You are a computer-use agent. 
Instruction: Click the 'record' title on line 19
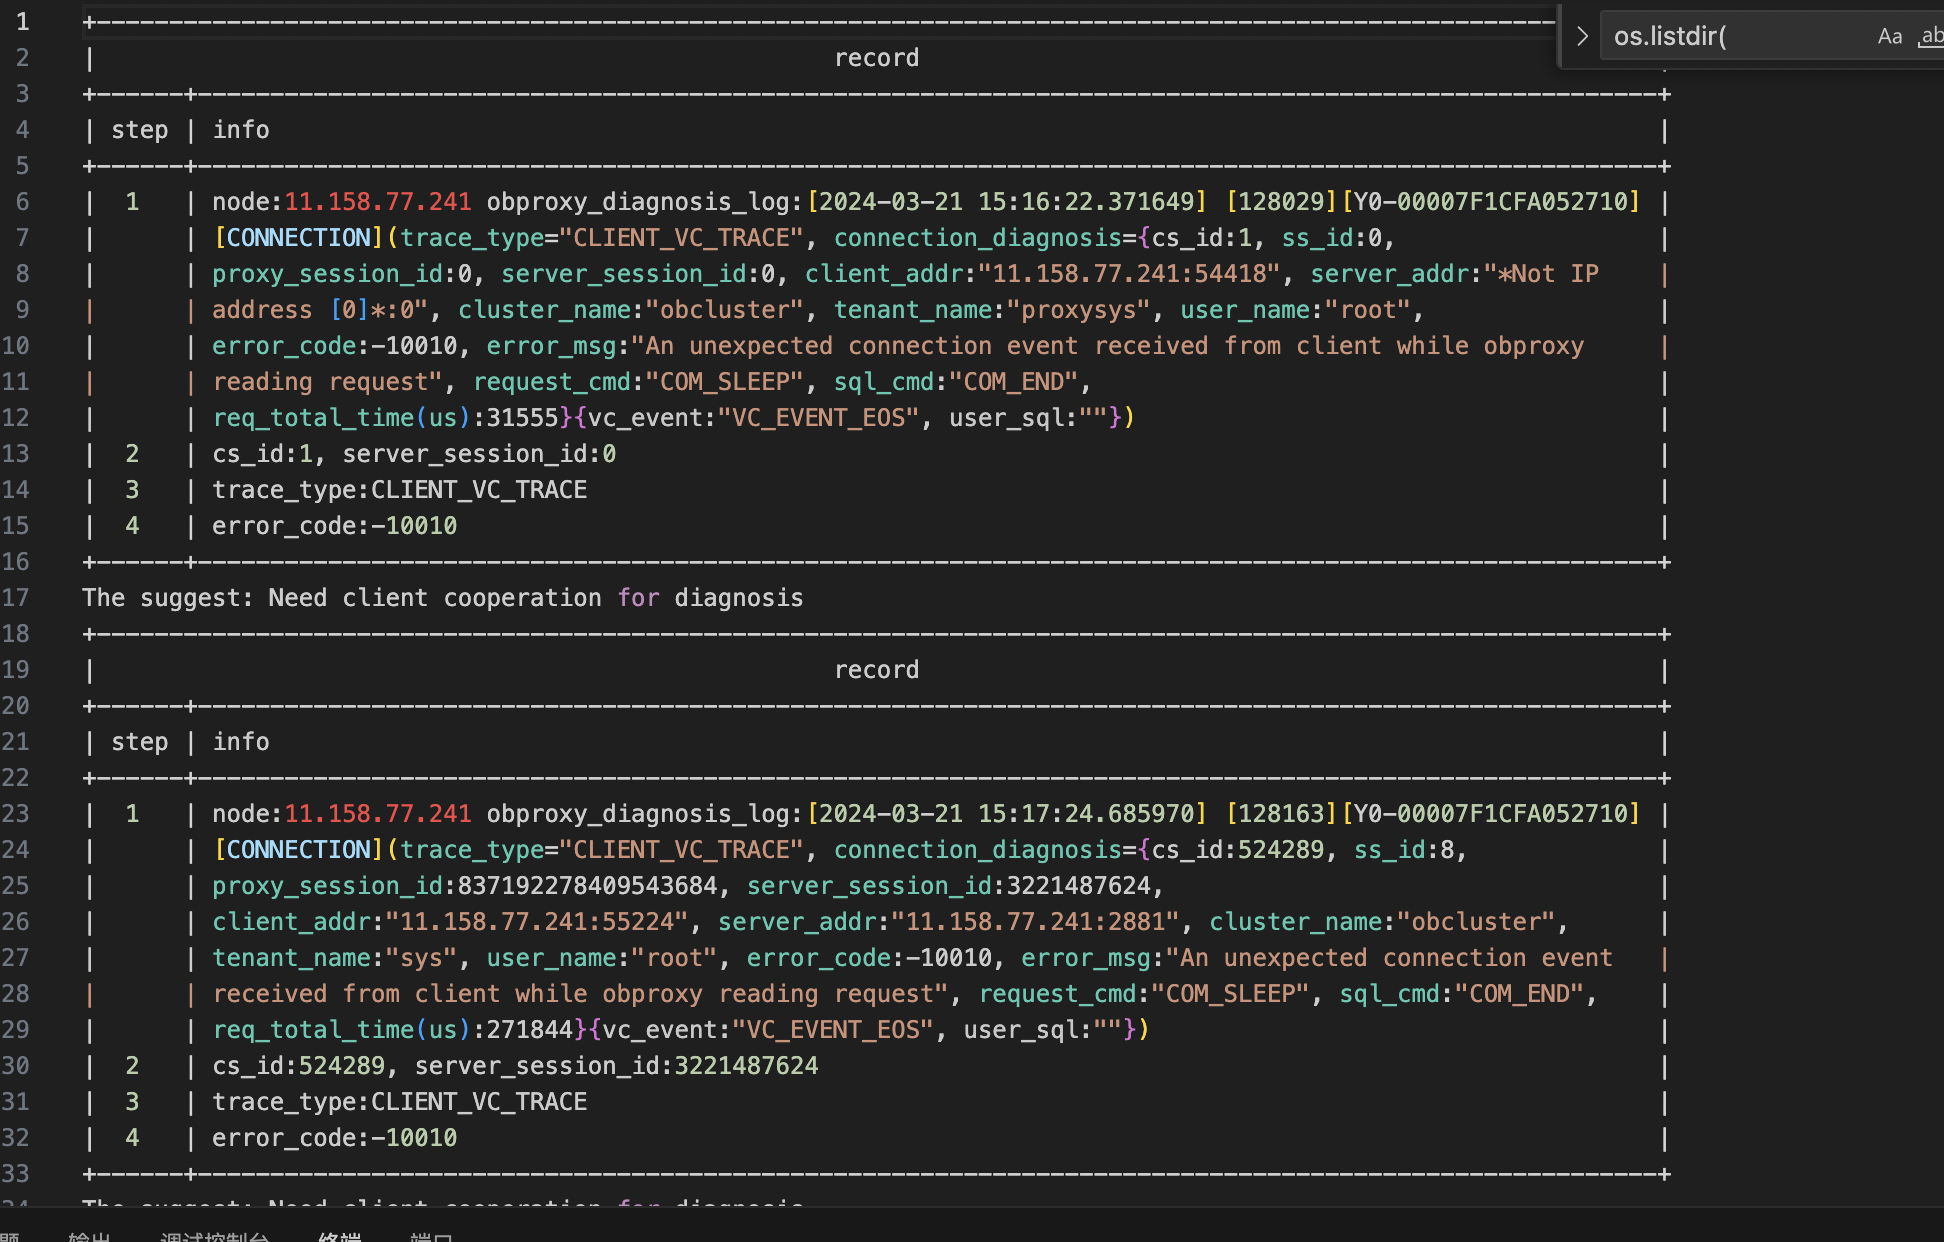[877, 670]
